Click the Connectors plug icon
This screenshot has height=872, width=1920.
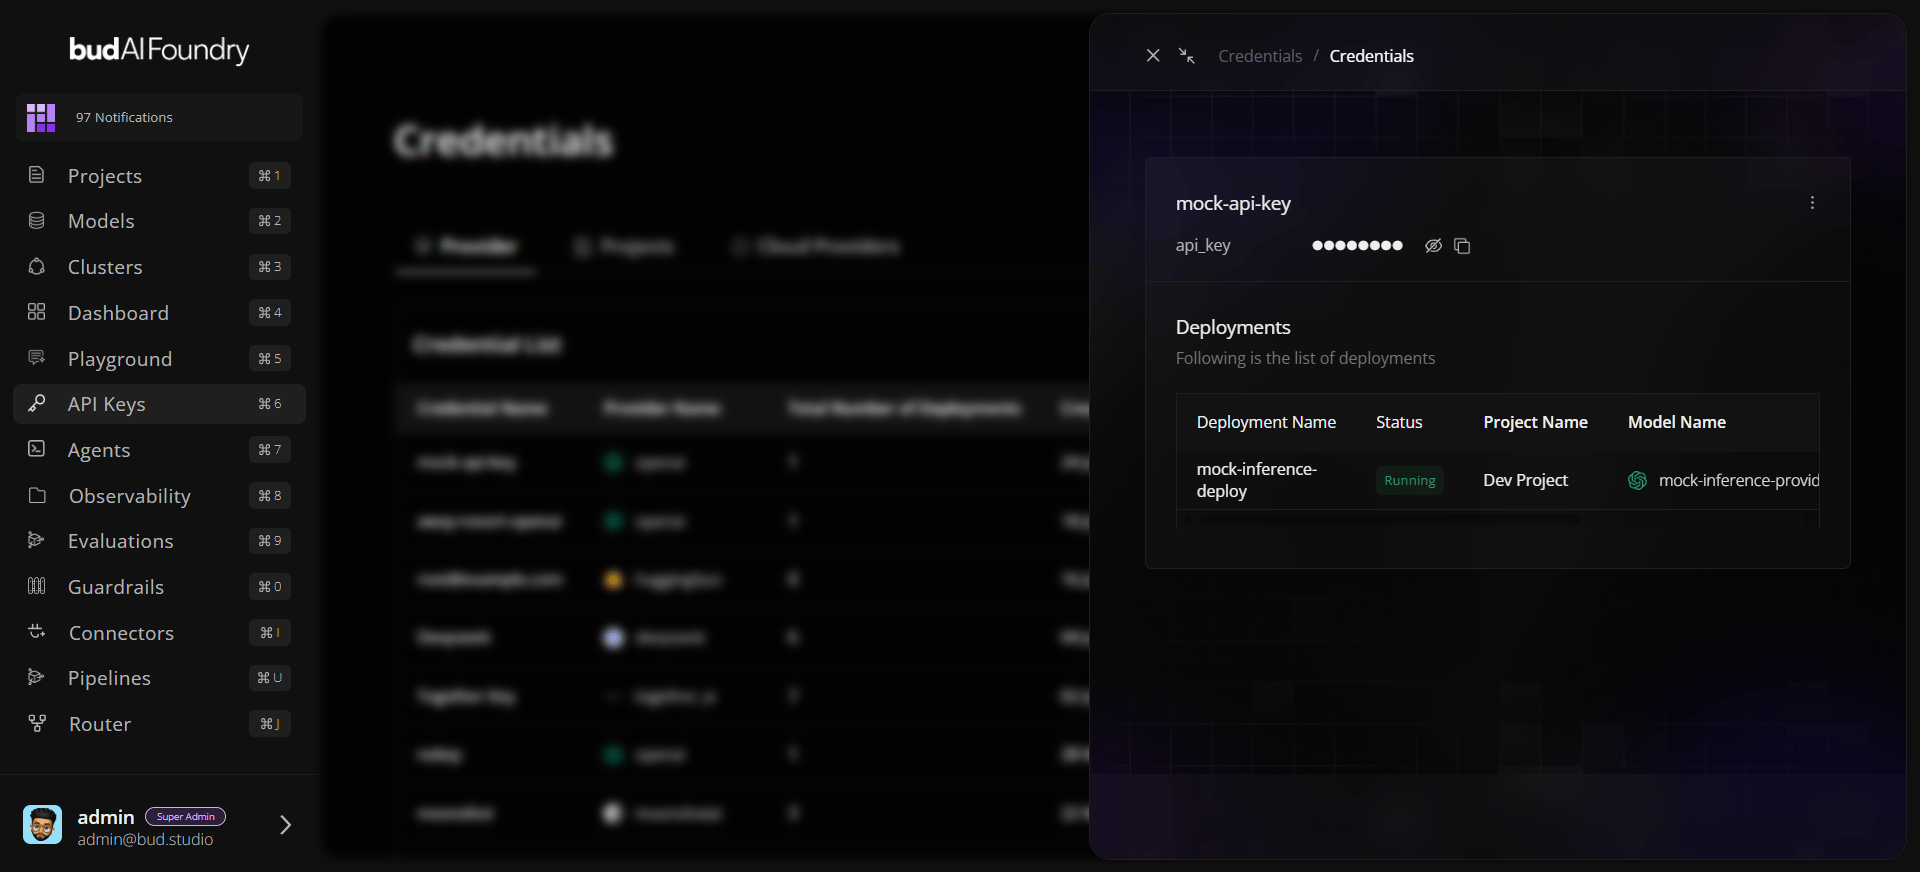pos(37,632)
